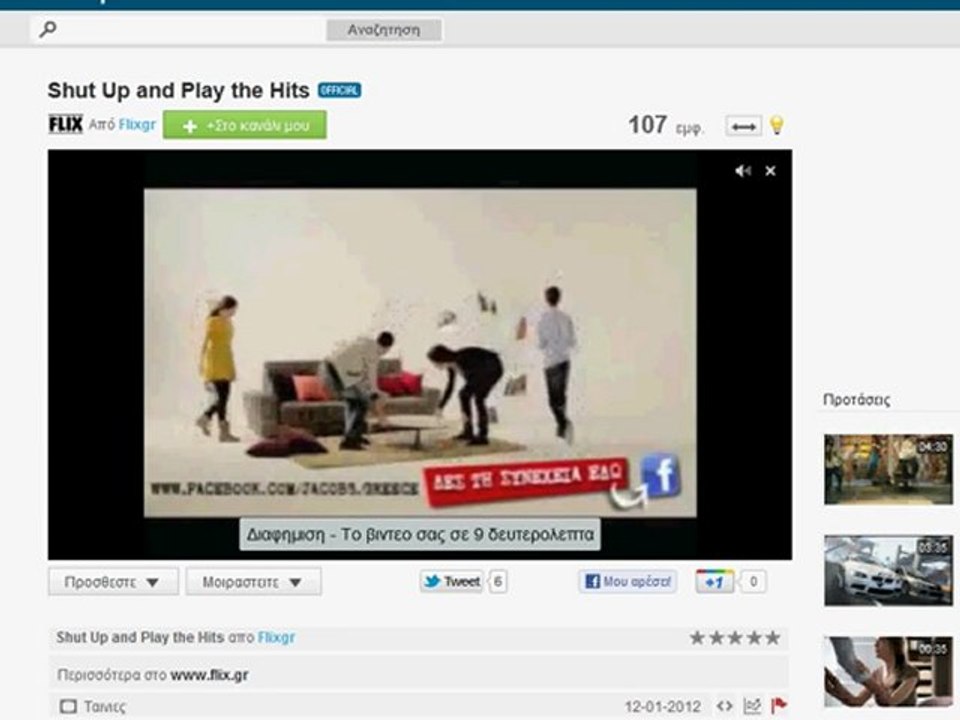Mute the ad with speaker icon
The image size is (960, 720).
click(743, 171)
